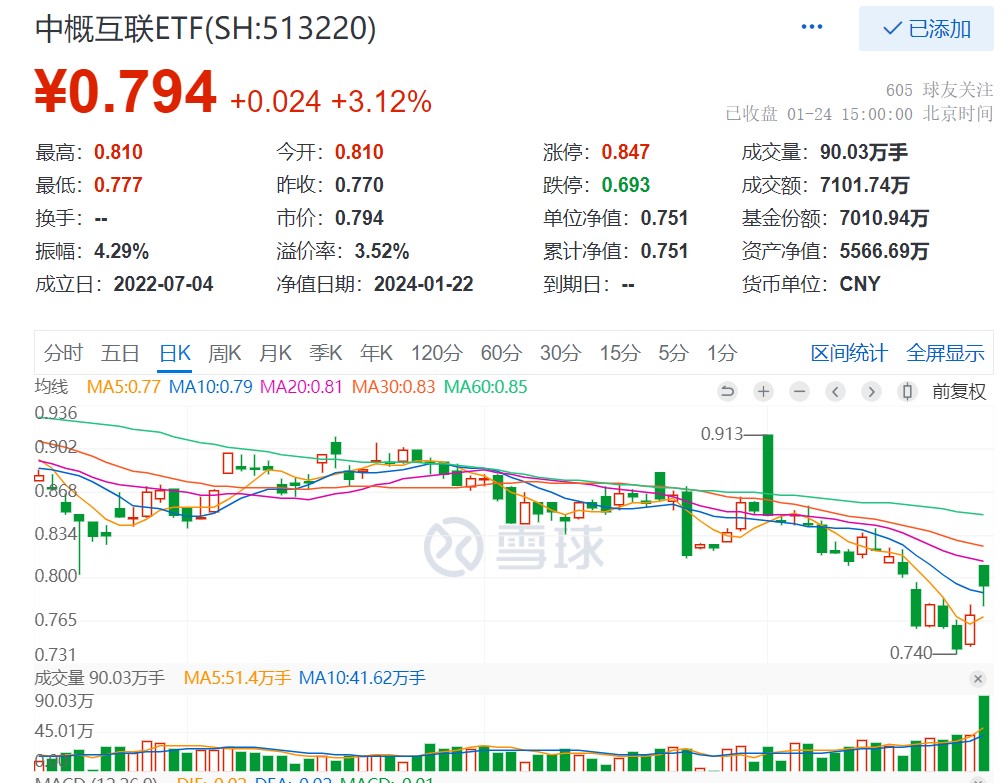Click the volume MA5:51.4万手 label
Image resolution: width=1008 pixels, height=783 pixels.
coord(237,678)
